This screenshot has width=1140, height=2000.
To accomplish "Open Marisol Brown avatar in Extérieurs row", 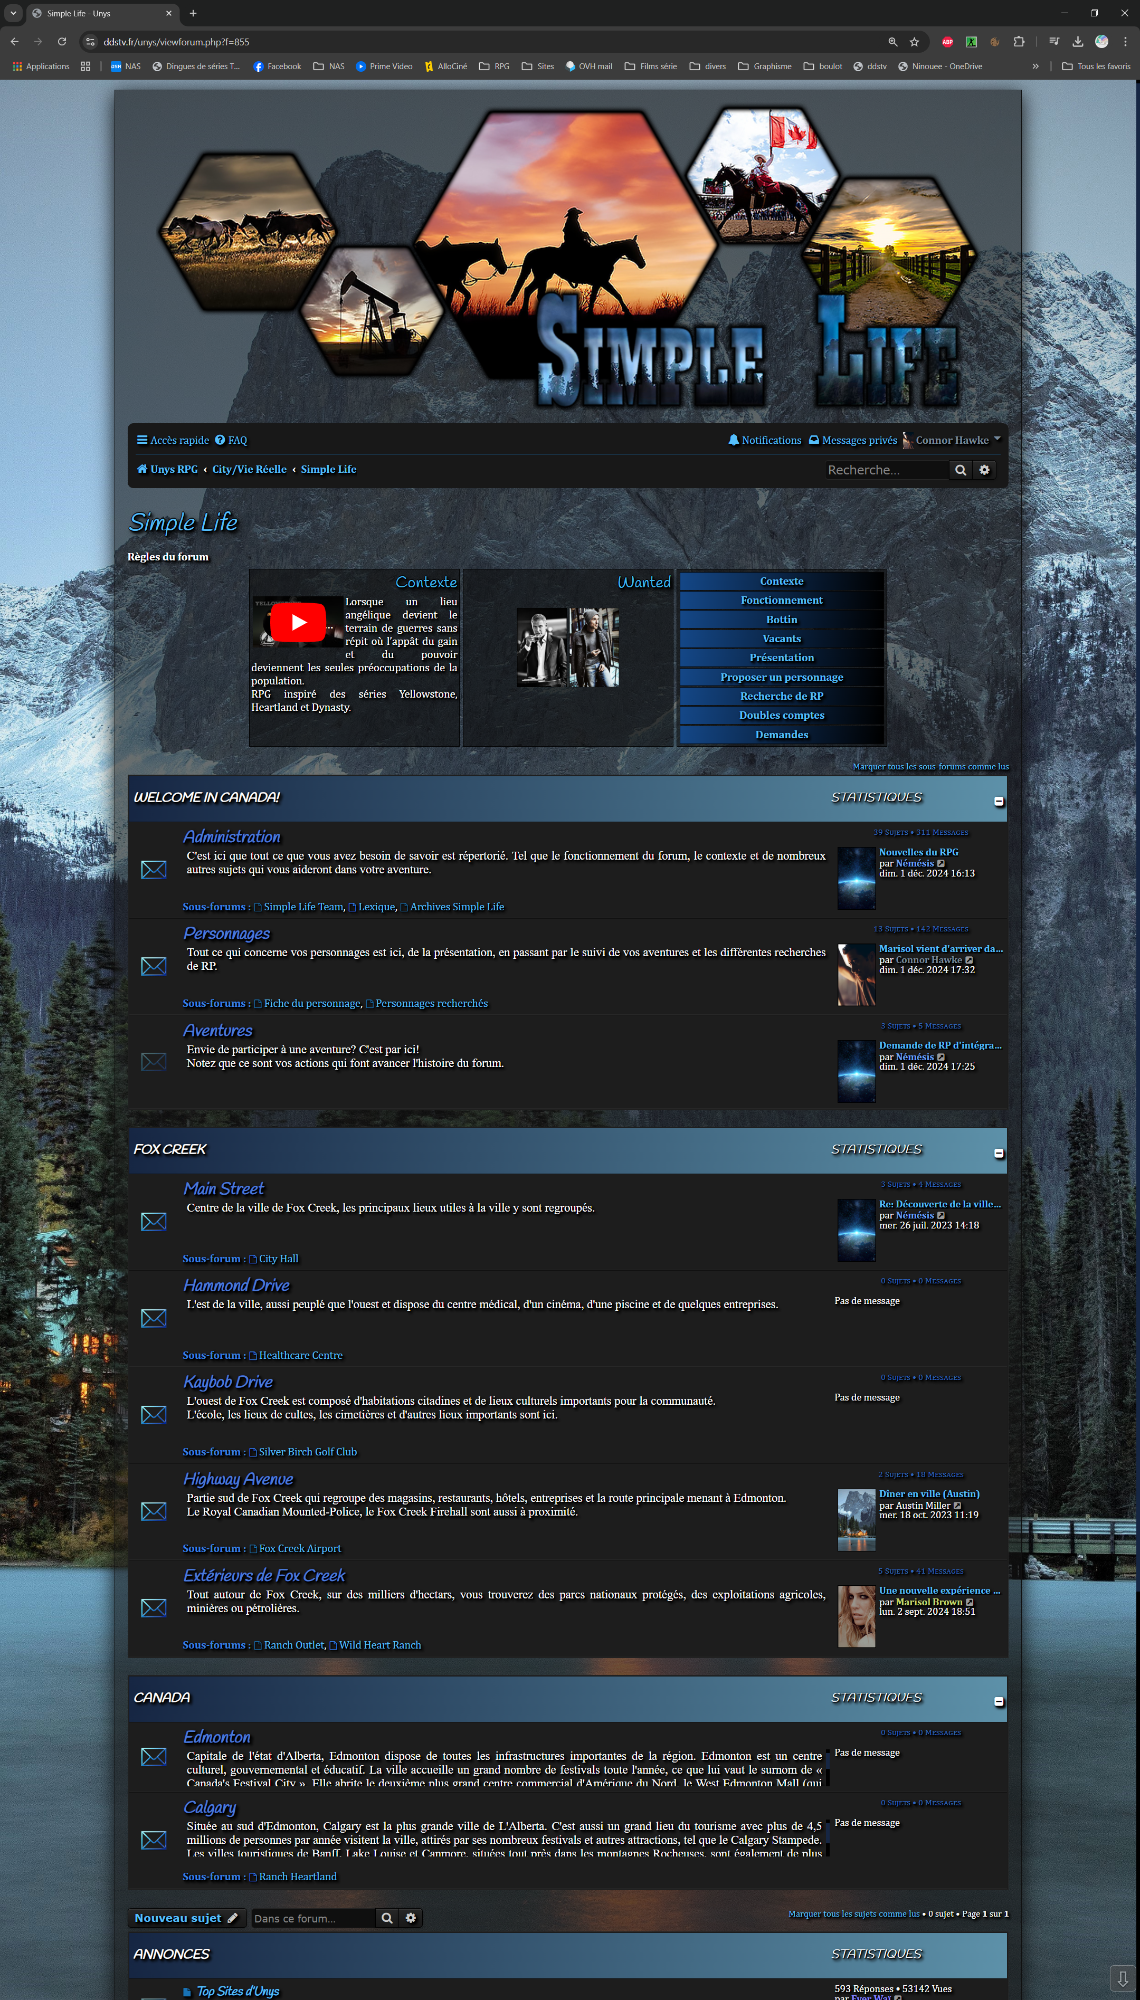I will pyautogui.click(x=856, y=1616).
